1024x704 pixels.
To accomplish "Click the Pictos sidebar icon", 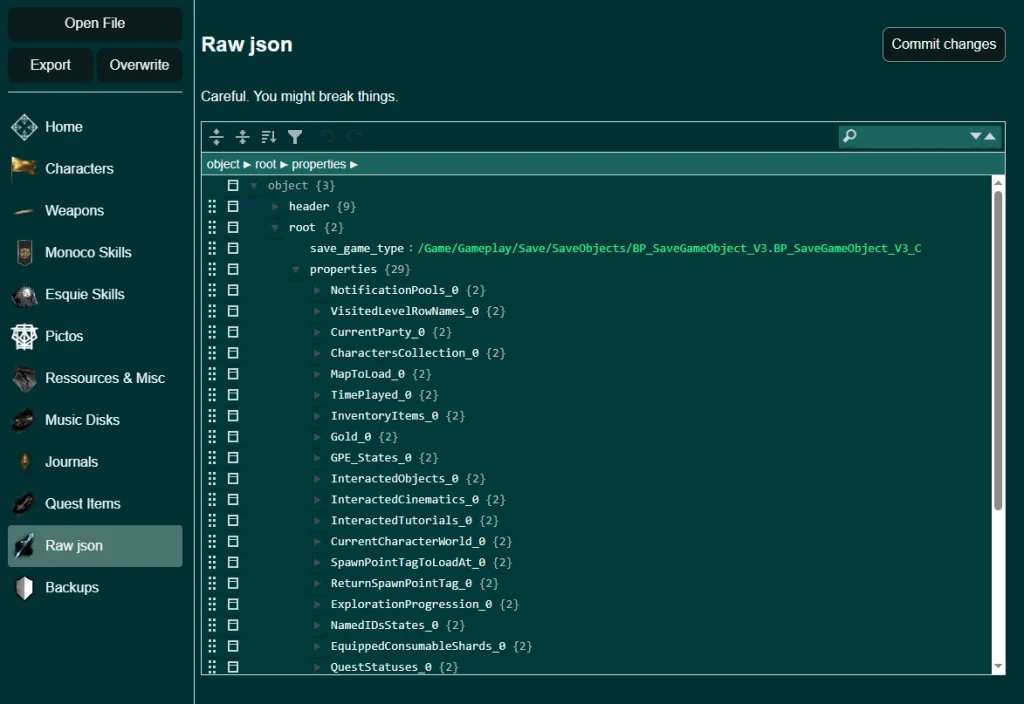I will [x=24, y=337].
